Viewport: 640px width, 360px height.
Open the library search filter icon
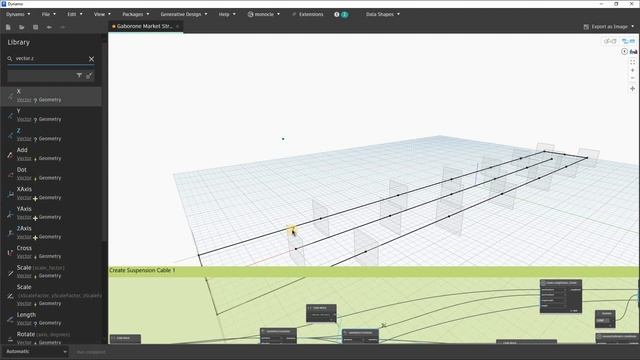79,76
